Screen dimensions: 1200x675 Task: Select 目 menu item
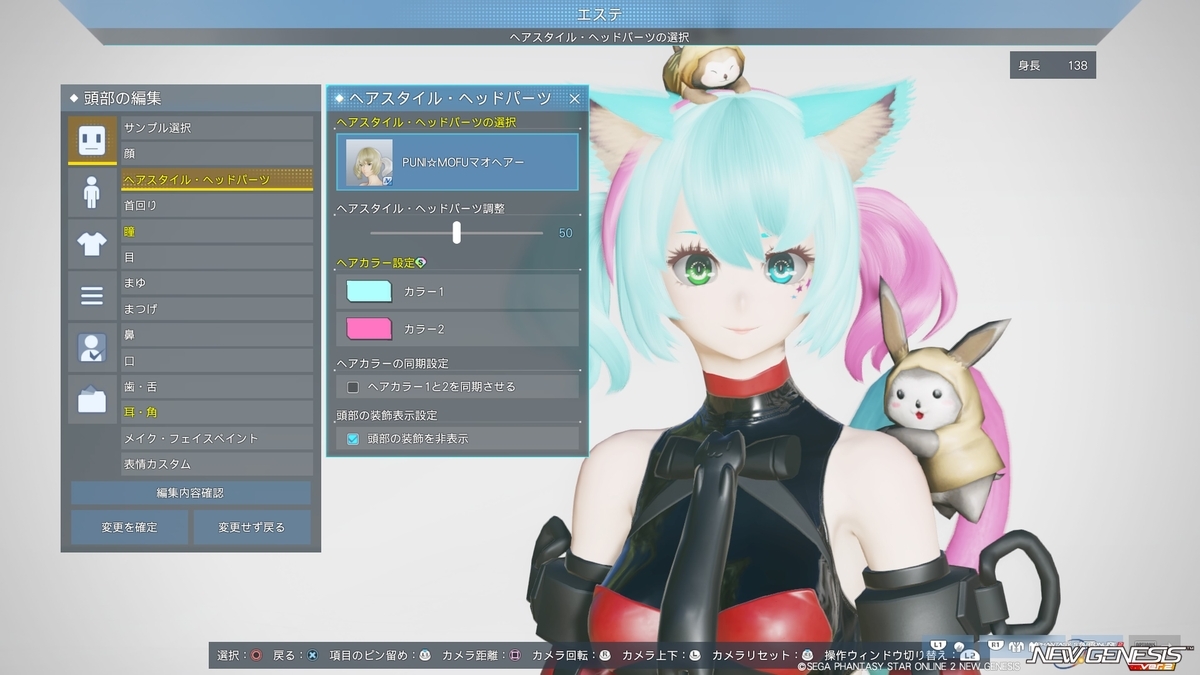[217, 257]
